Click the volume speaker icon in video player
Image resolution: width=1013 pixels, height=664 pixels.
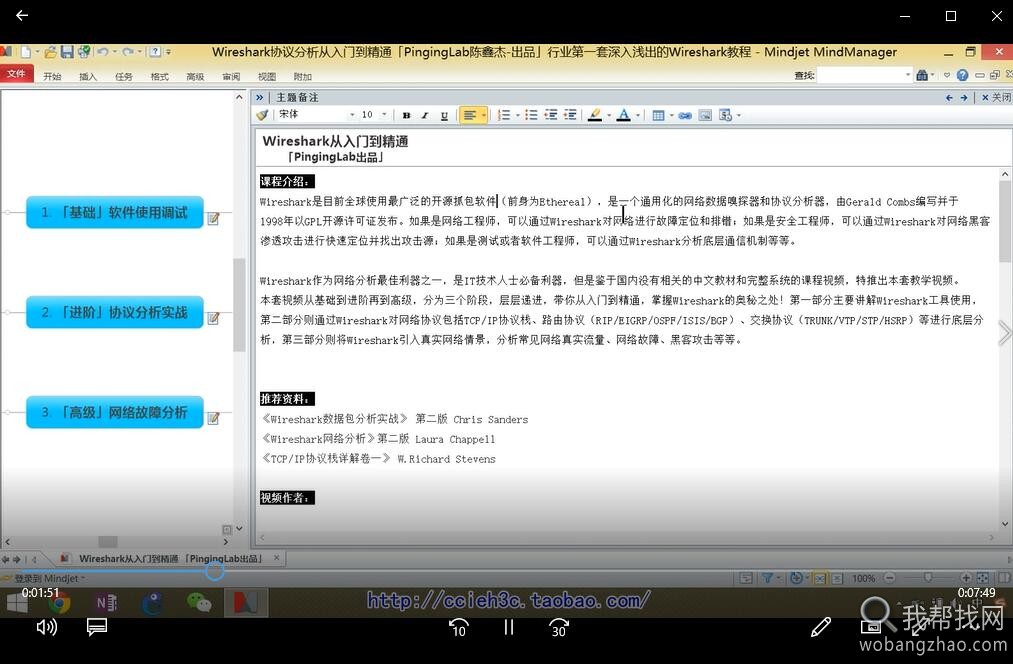[47, 627]
